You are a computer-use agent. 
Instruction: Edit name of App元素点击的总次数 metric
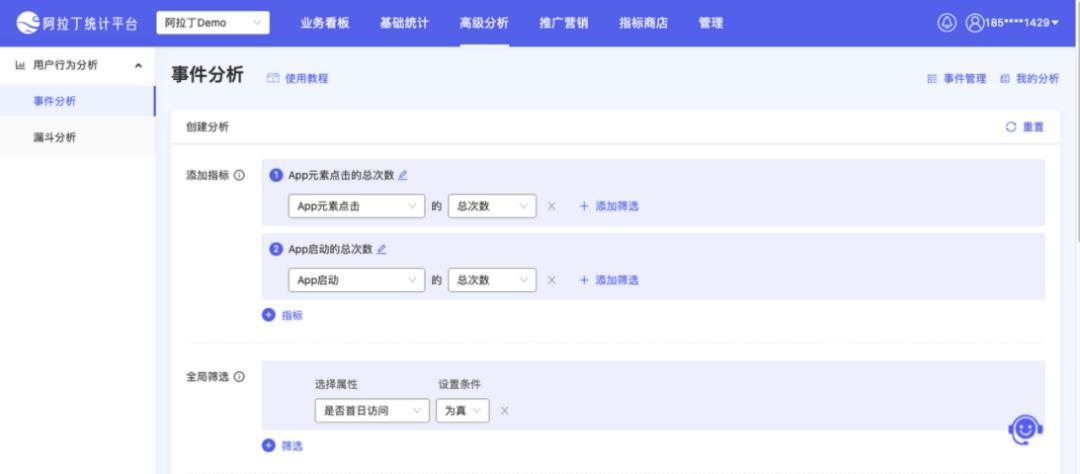tap(403, 175)
